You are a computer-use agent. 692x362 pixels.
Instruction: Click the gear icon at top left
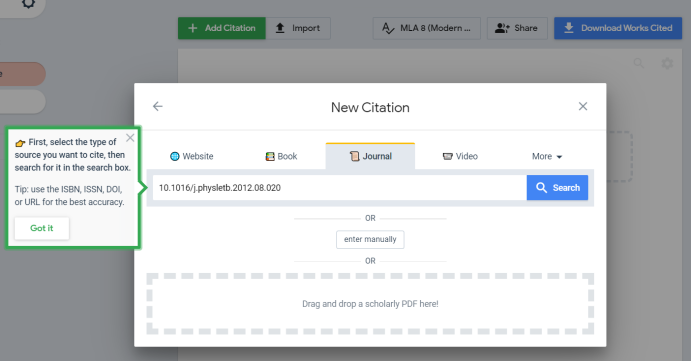(x=28, y=4)
